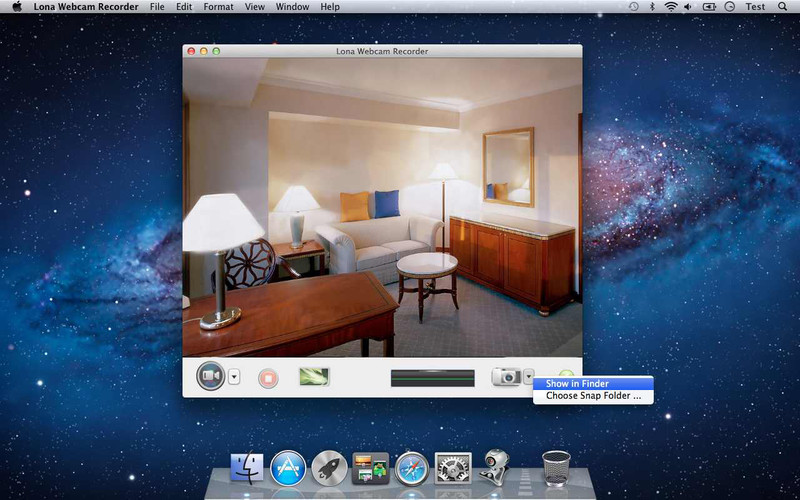
Task: Click the volume speaker icon
Action: (688, 7)
